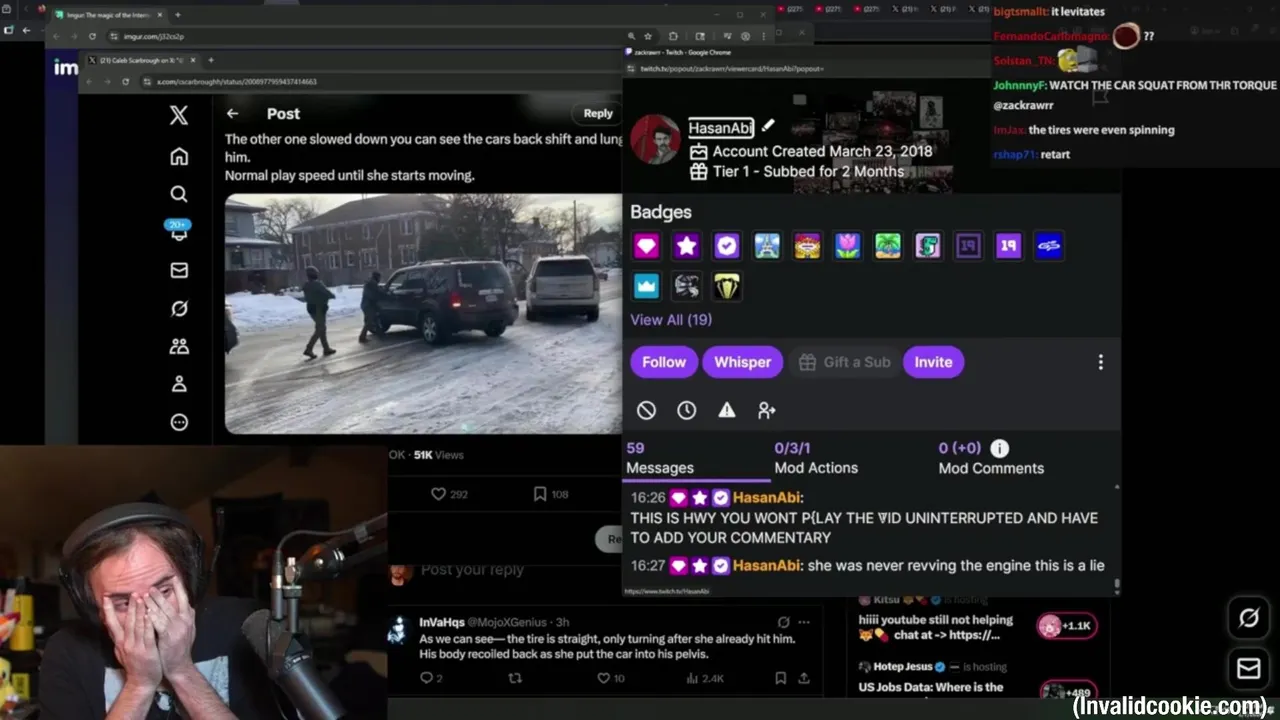Open X notifications bell with 20+ badge
The width and height of the screenshot is (1280, 720).
(179, 231)
